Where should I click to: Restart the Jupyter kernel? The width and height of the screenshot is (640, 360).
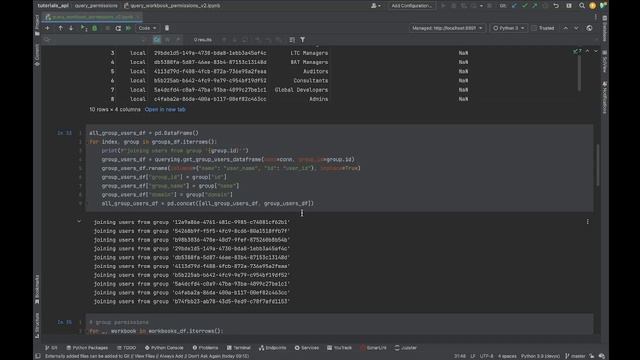(118, 28)
